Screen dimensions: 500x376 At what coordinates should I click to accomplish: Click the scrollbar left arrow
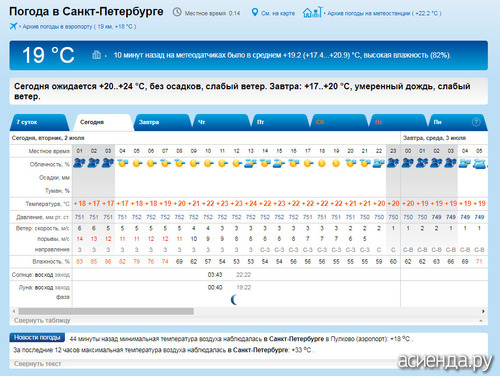click(x=14, y=311)
